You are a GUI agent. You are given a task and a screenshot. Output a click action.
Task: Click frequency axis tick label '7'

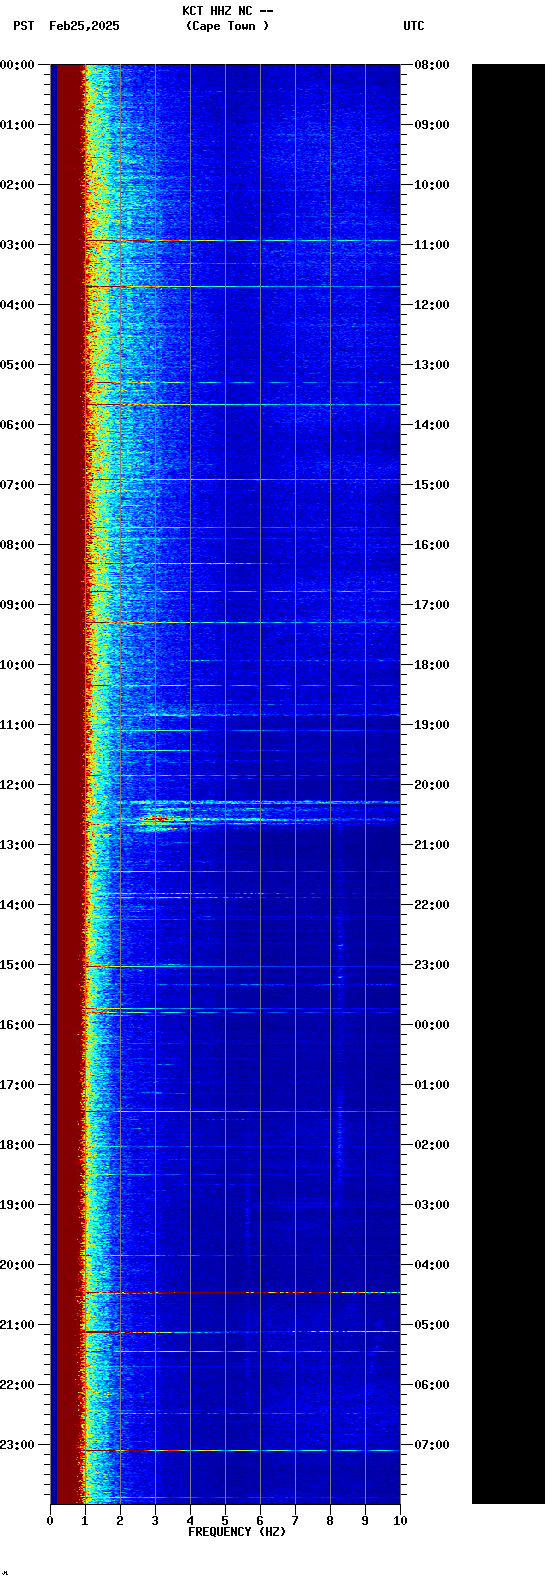point(295,1521)
